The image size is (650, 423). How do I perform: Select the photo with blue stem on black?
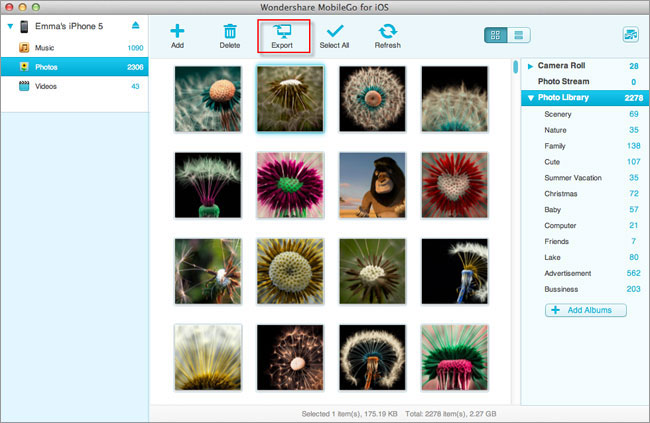click(x=455, y=271)
